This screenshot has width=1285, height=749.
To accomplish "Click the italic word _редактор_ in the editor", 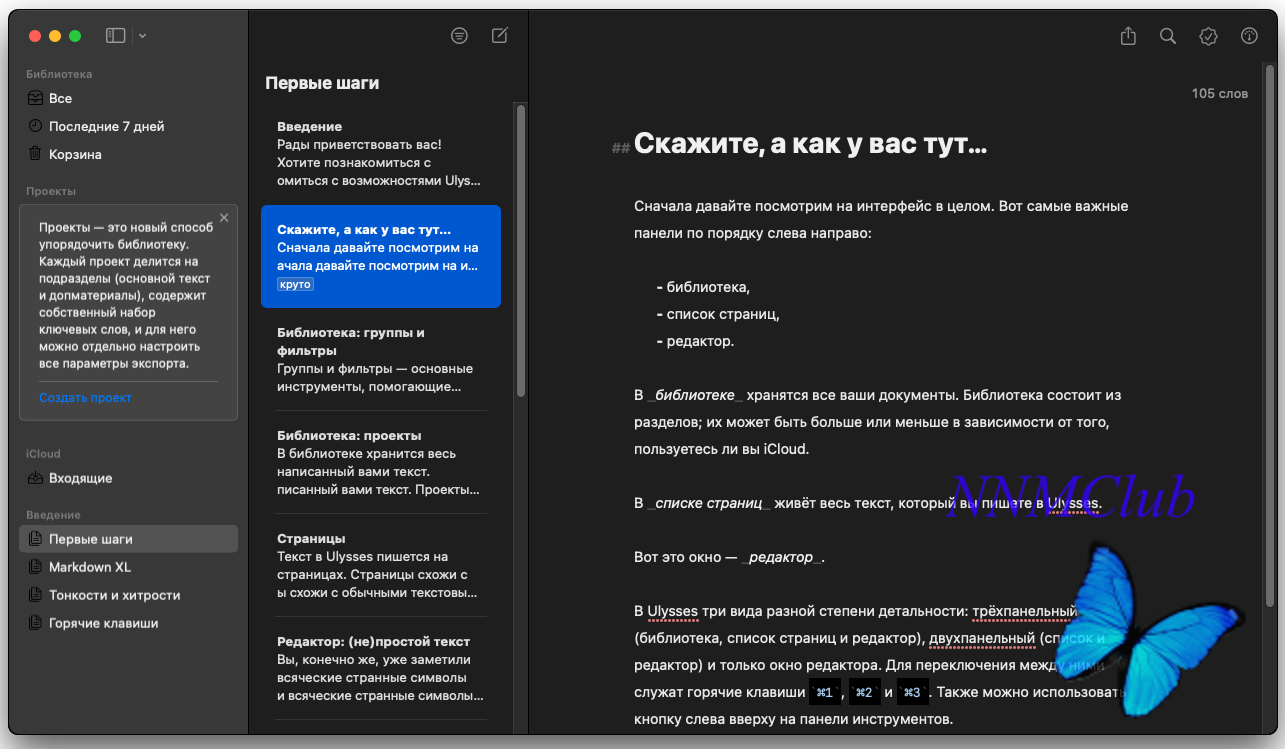I will pos(782,557).
